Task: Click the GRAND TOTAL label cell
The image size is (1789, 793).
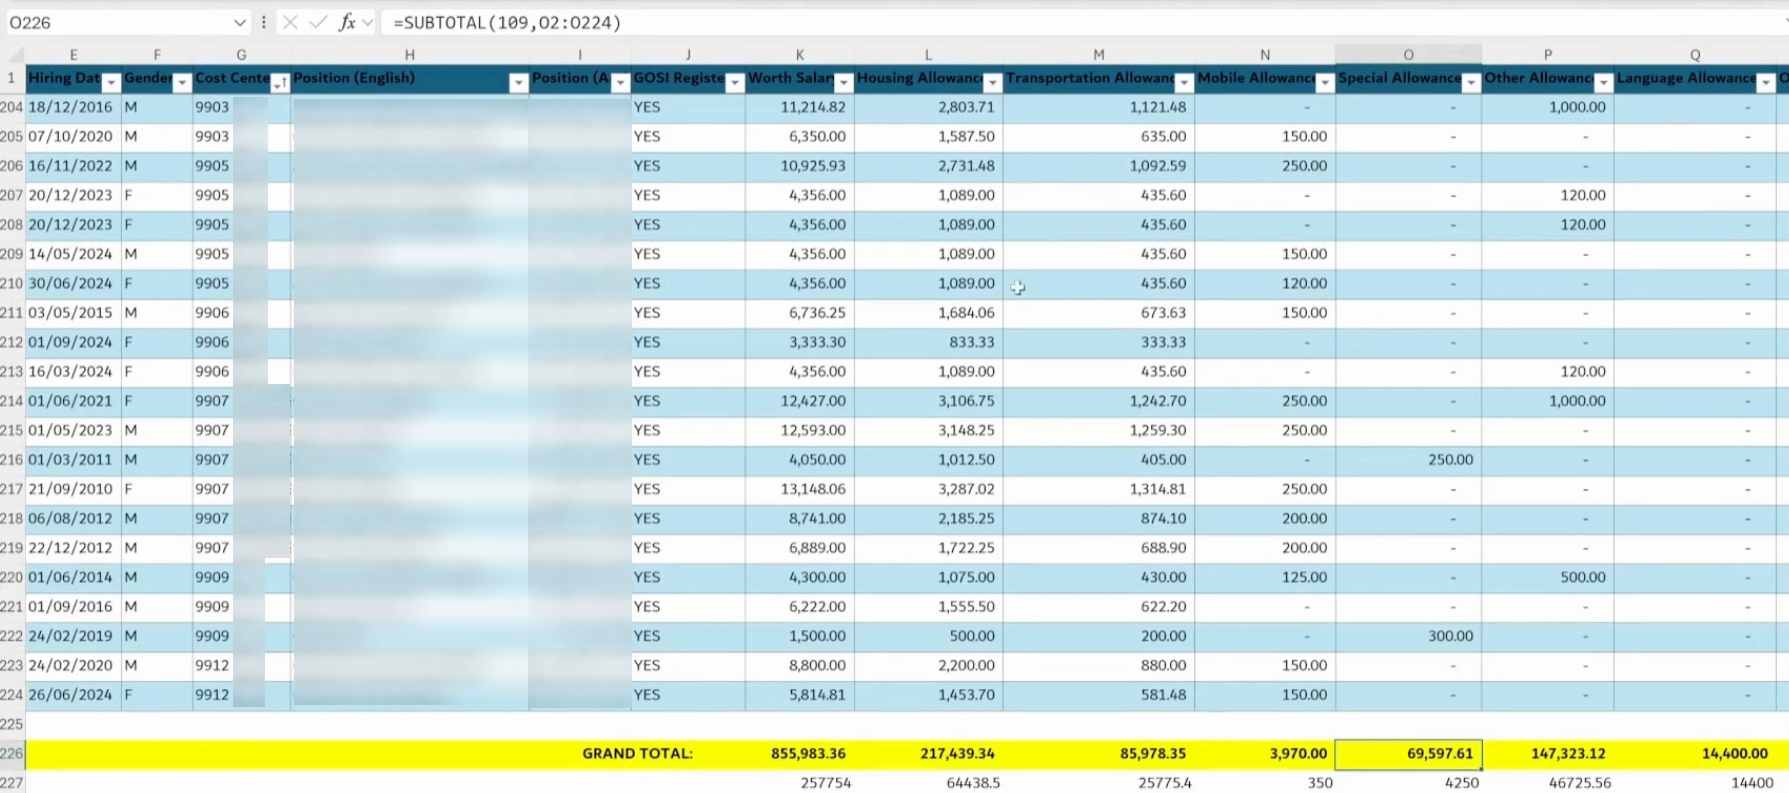Action: [x=637, y=754]
